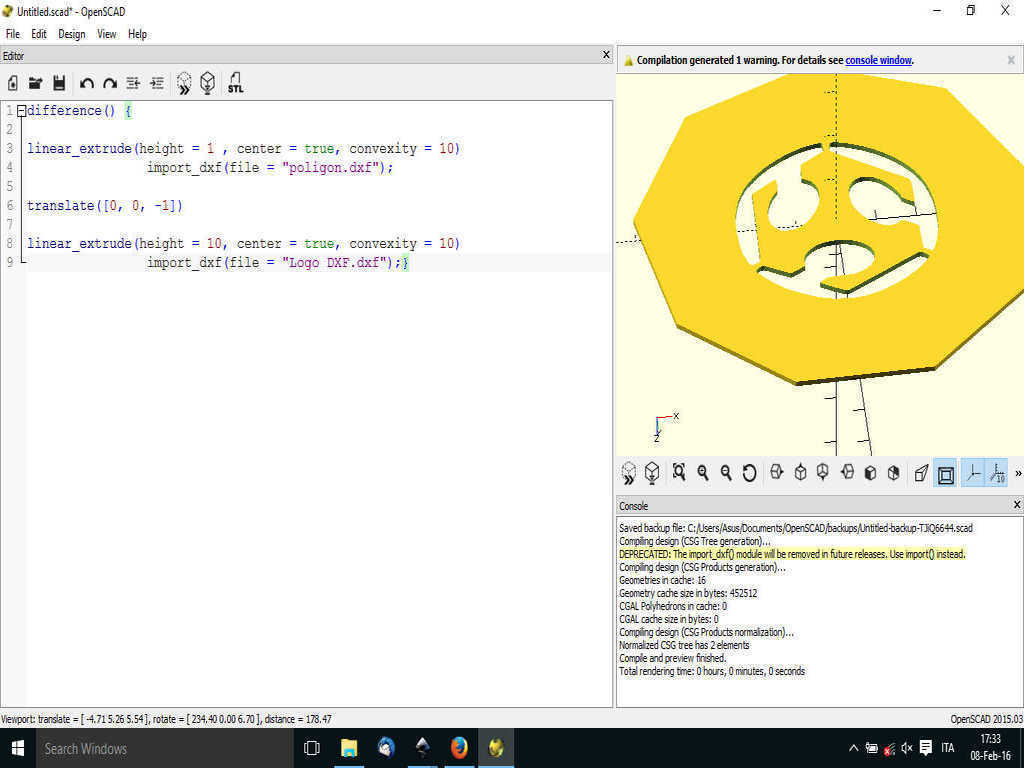Expand hidden viewer toolbar items

point(1017,473)
